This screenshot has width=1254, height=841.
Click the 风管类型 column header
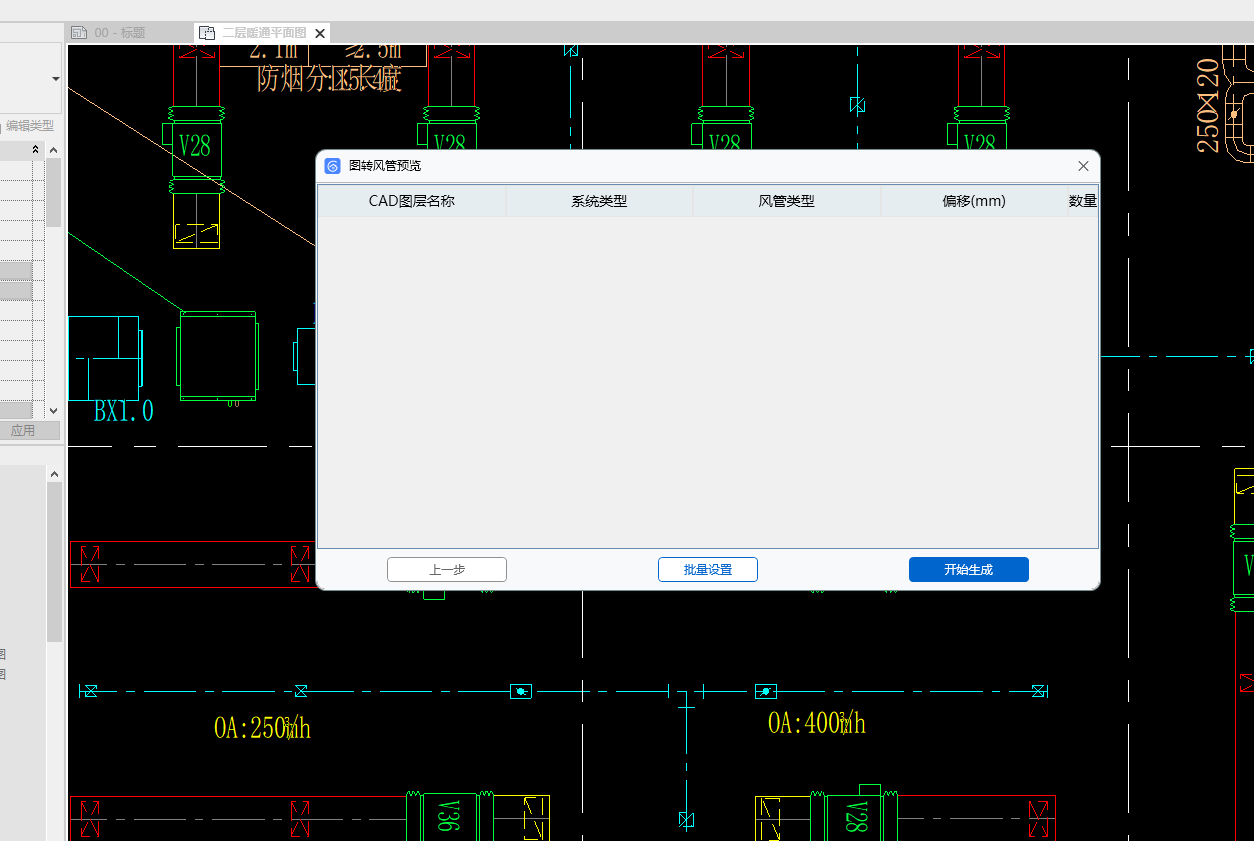point(786,201)
